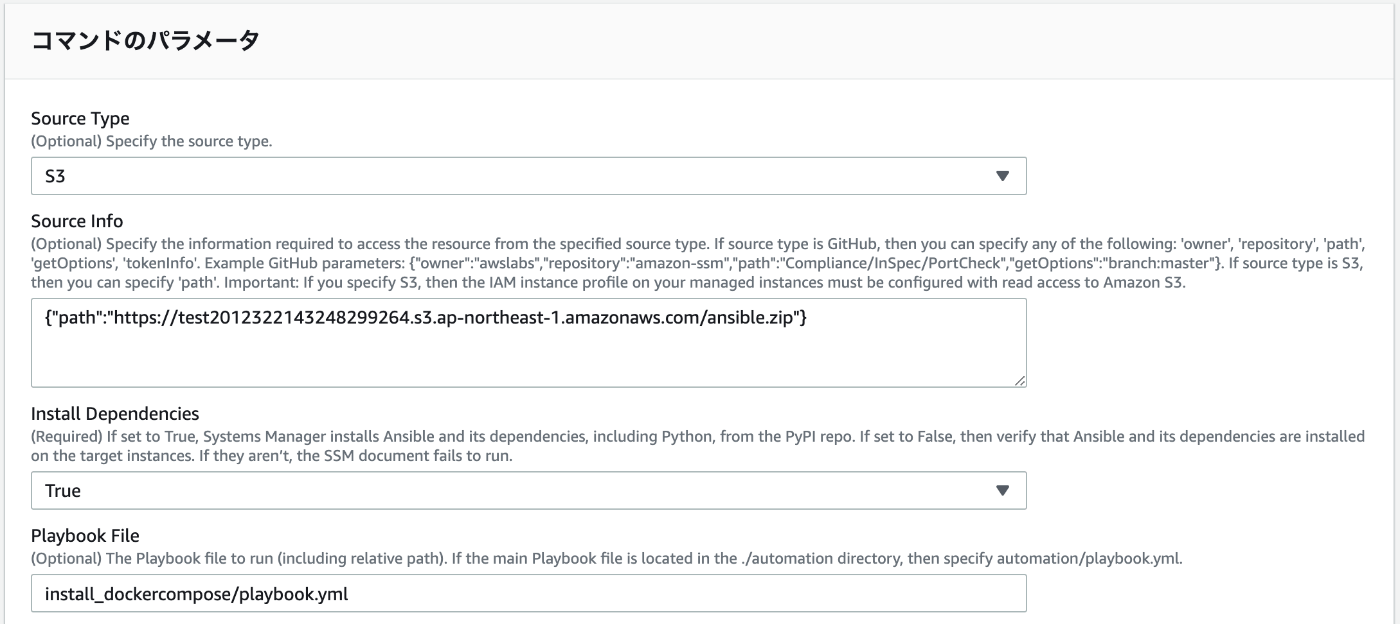Click the Playbook File description about automation/playbook.yml
The image size is (1400, 624).
(x=607, y=559)
